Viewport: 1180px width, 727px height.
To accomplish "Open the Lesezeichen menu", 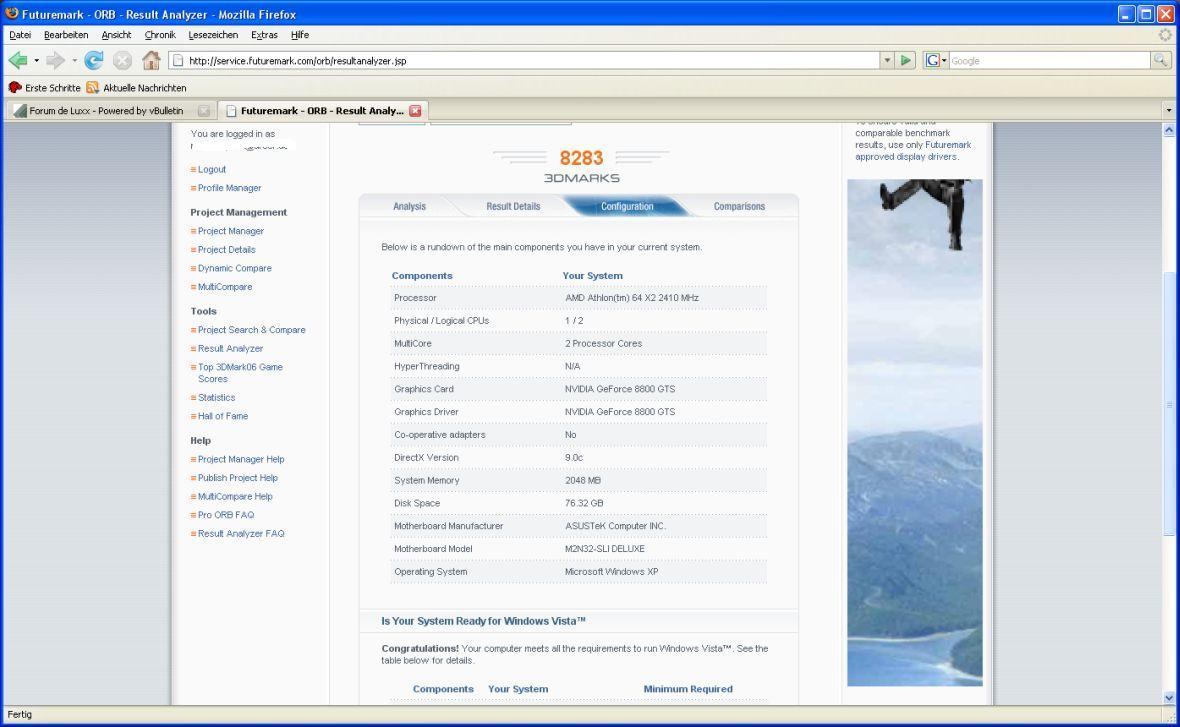I will (x=213, y=35).
